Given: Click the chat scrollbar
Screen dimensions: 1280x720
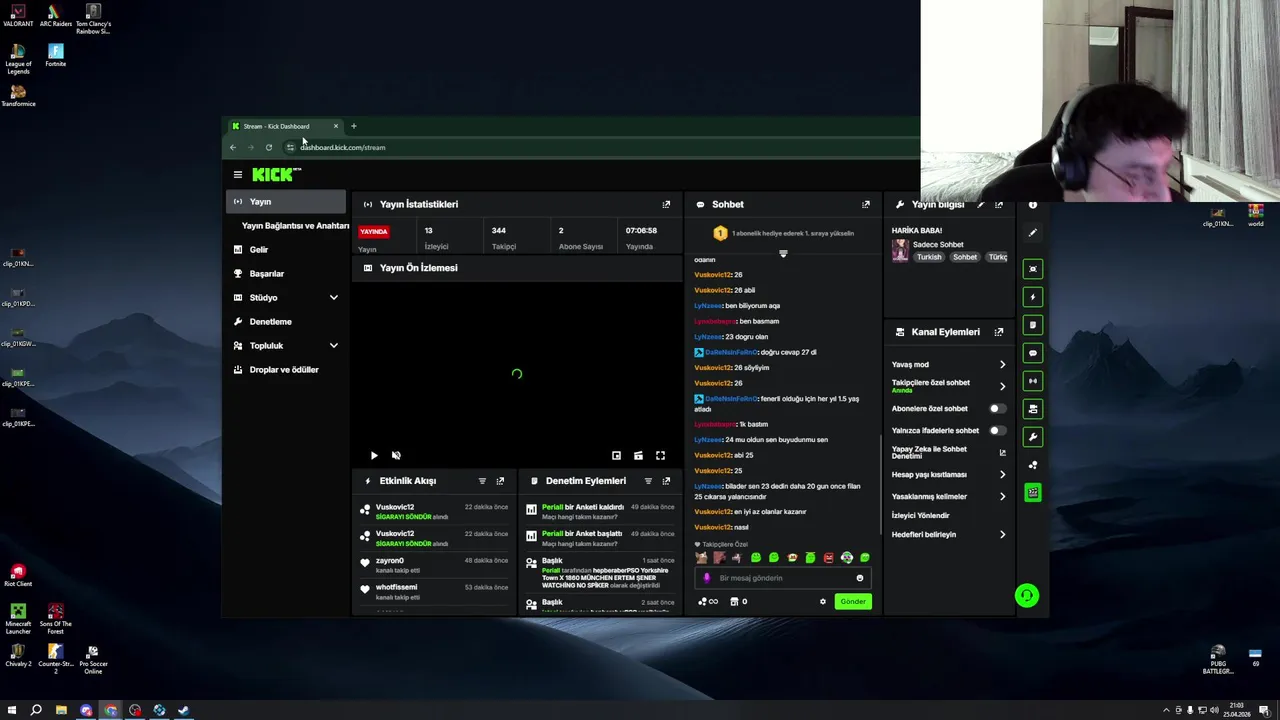Looking at the screenshot, I should tap(880, 484).
